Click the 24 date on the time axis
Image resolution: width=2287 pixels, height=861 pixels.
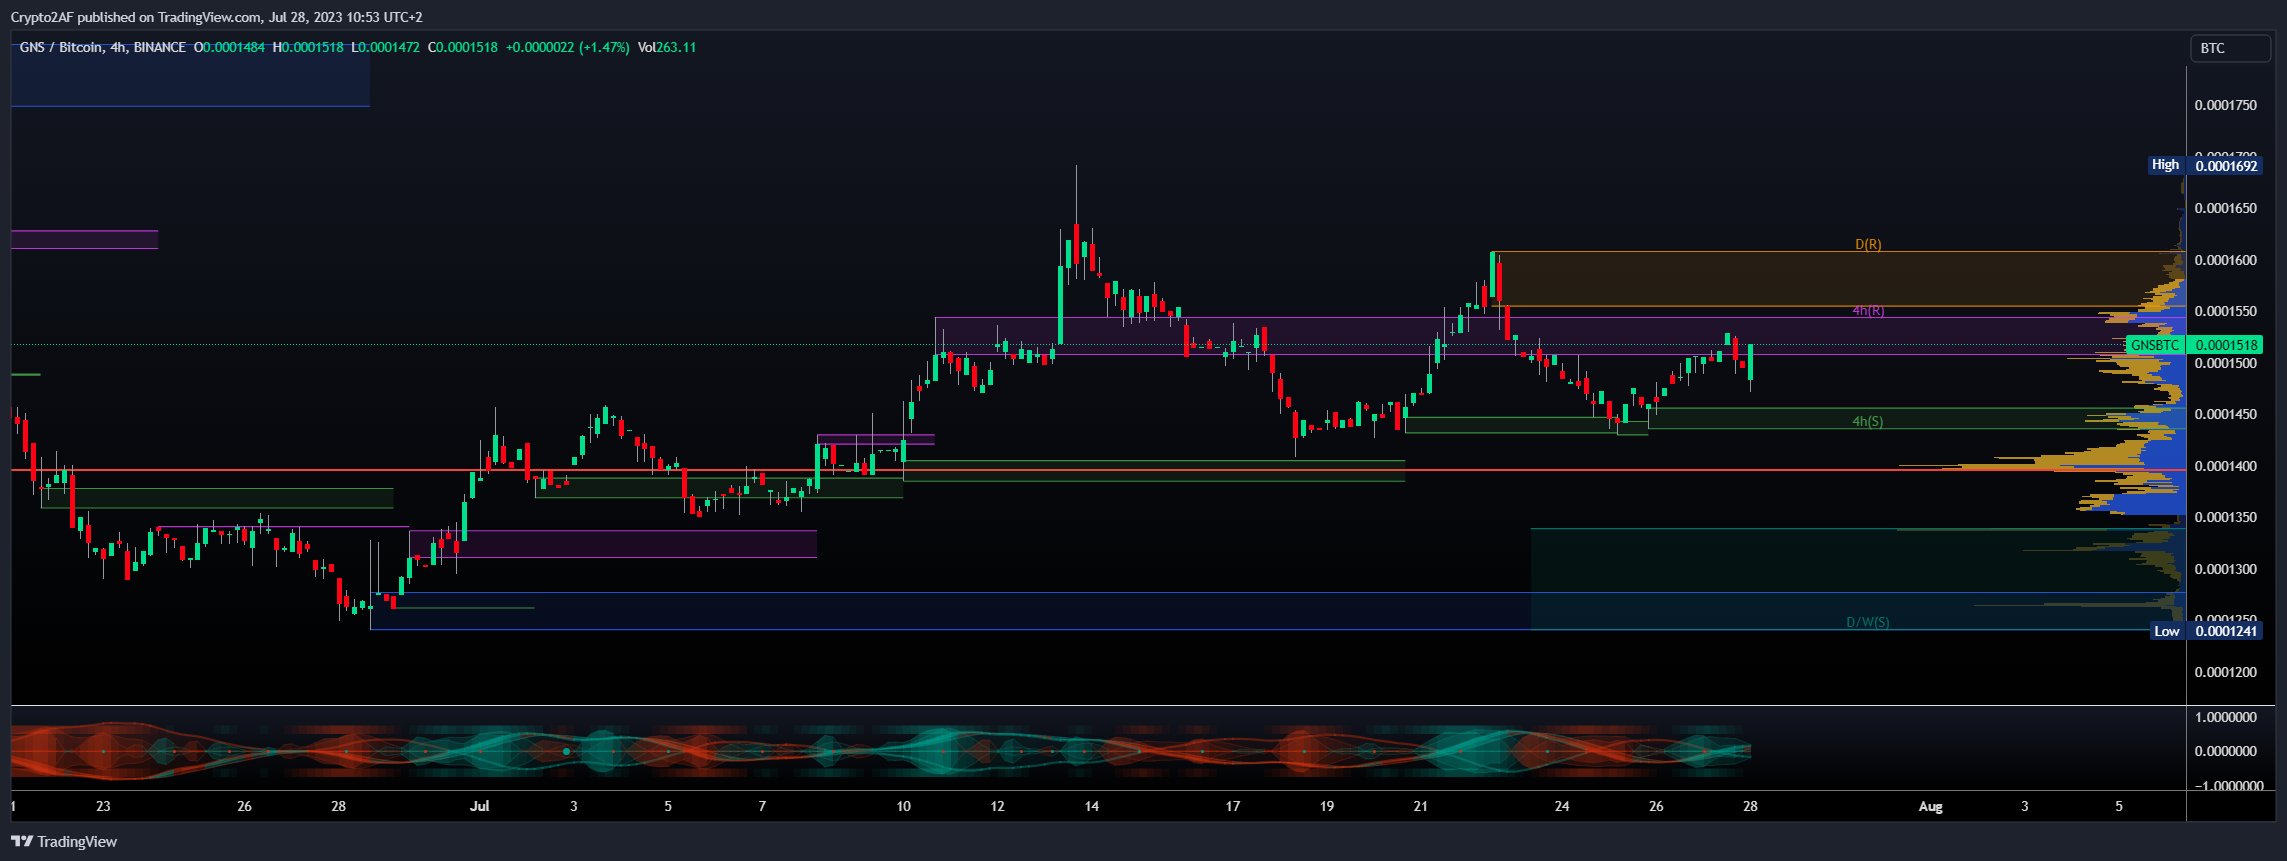1562,806
